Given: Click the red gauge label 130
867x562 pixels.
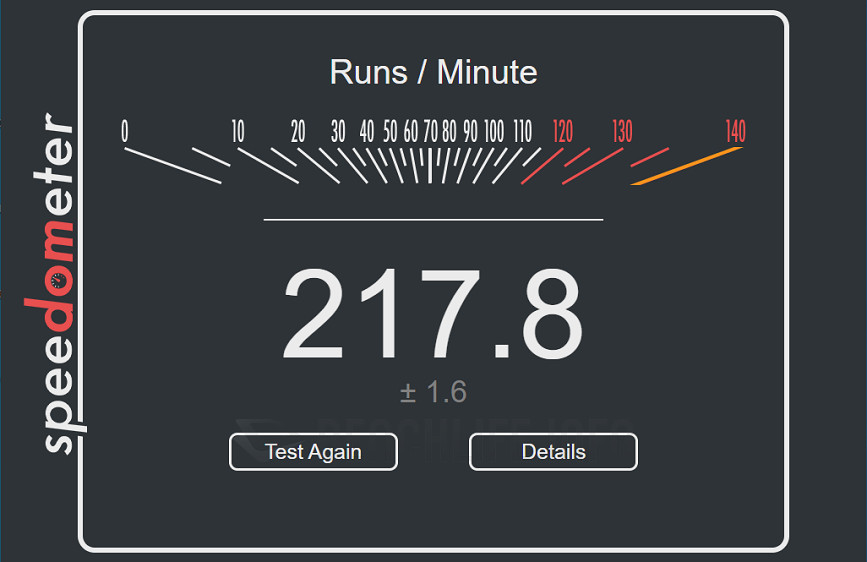Looking at the screenshot, I should pyautogui.click(x=622, y=132).
